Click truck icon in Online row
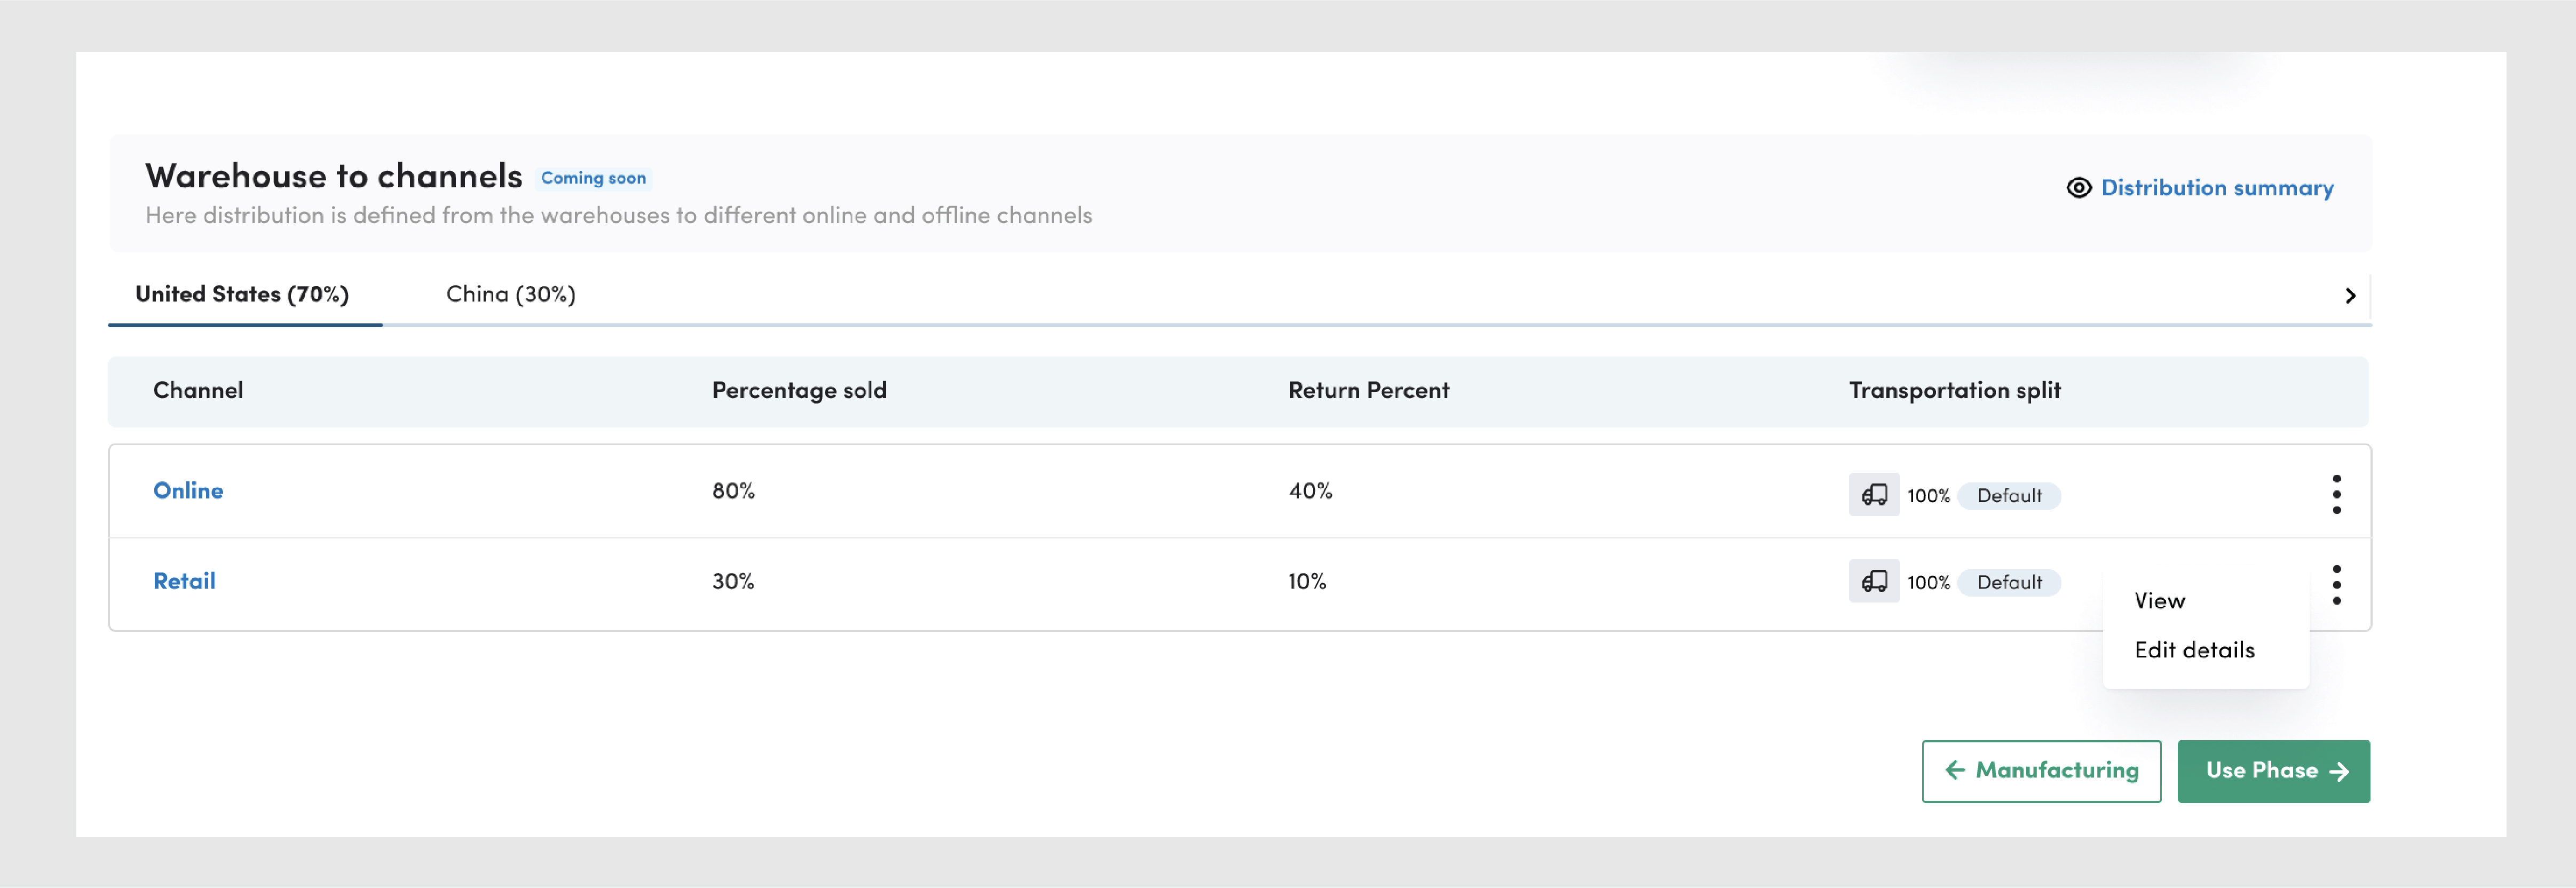The image size is (2576, 888). pyautogui.click(x=1873, y=495)
